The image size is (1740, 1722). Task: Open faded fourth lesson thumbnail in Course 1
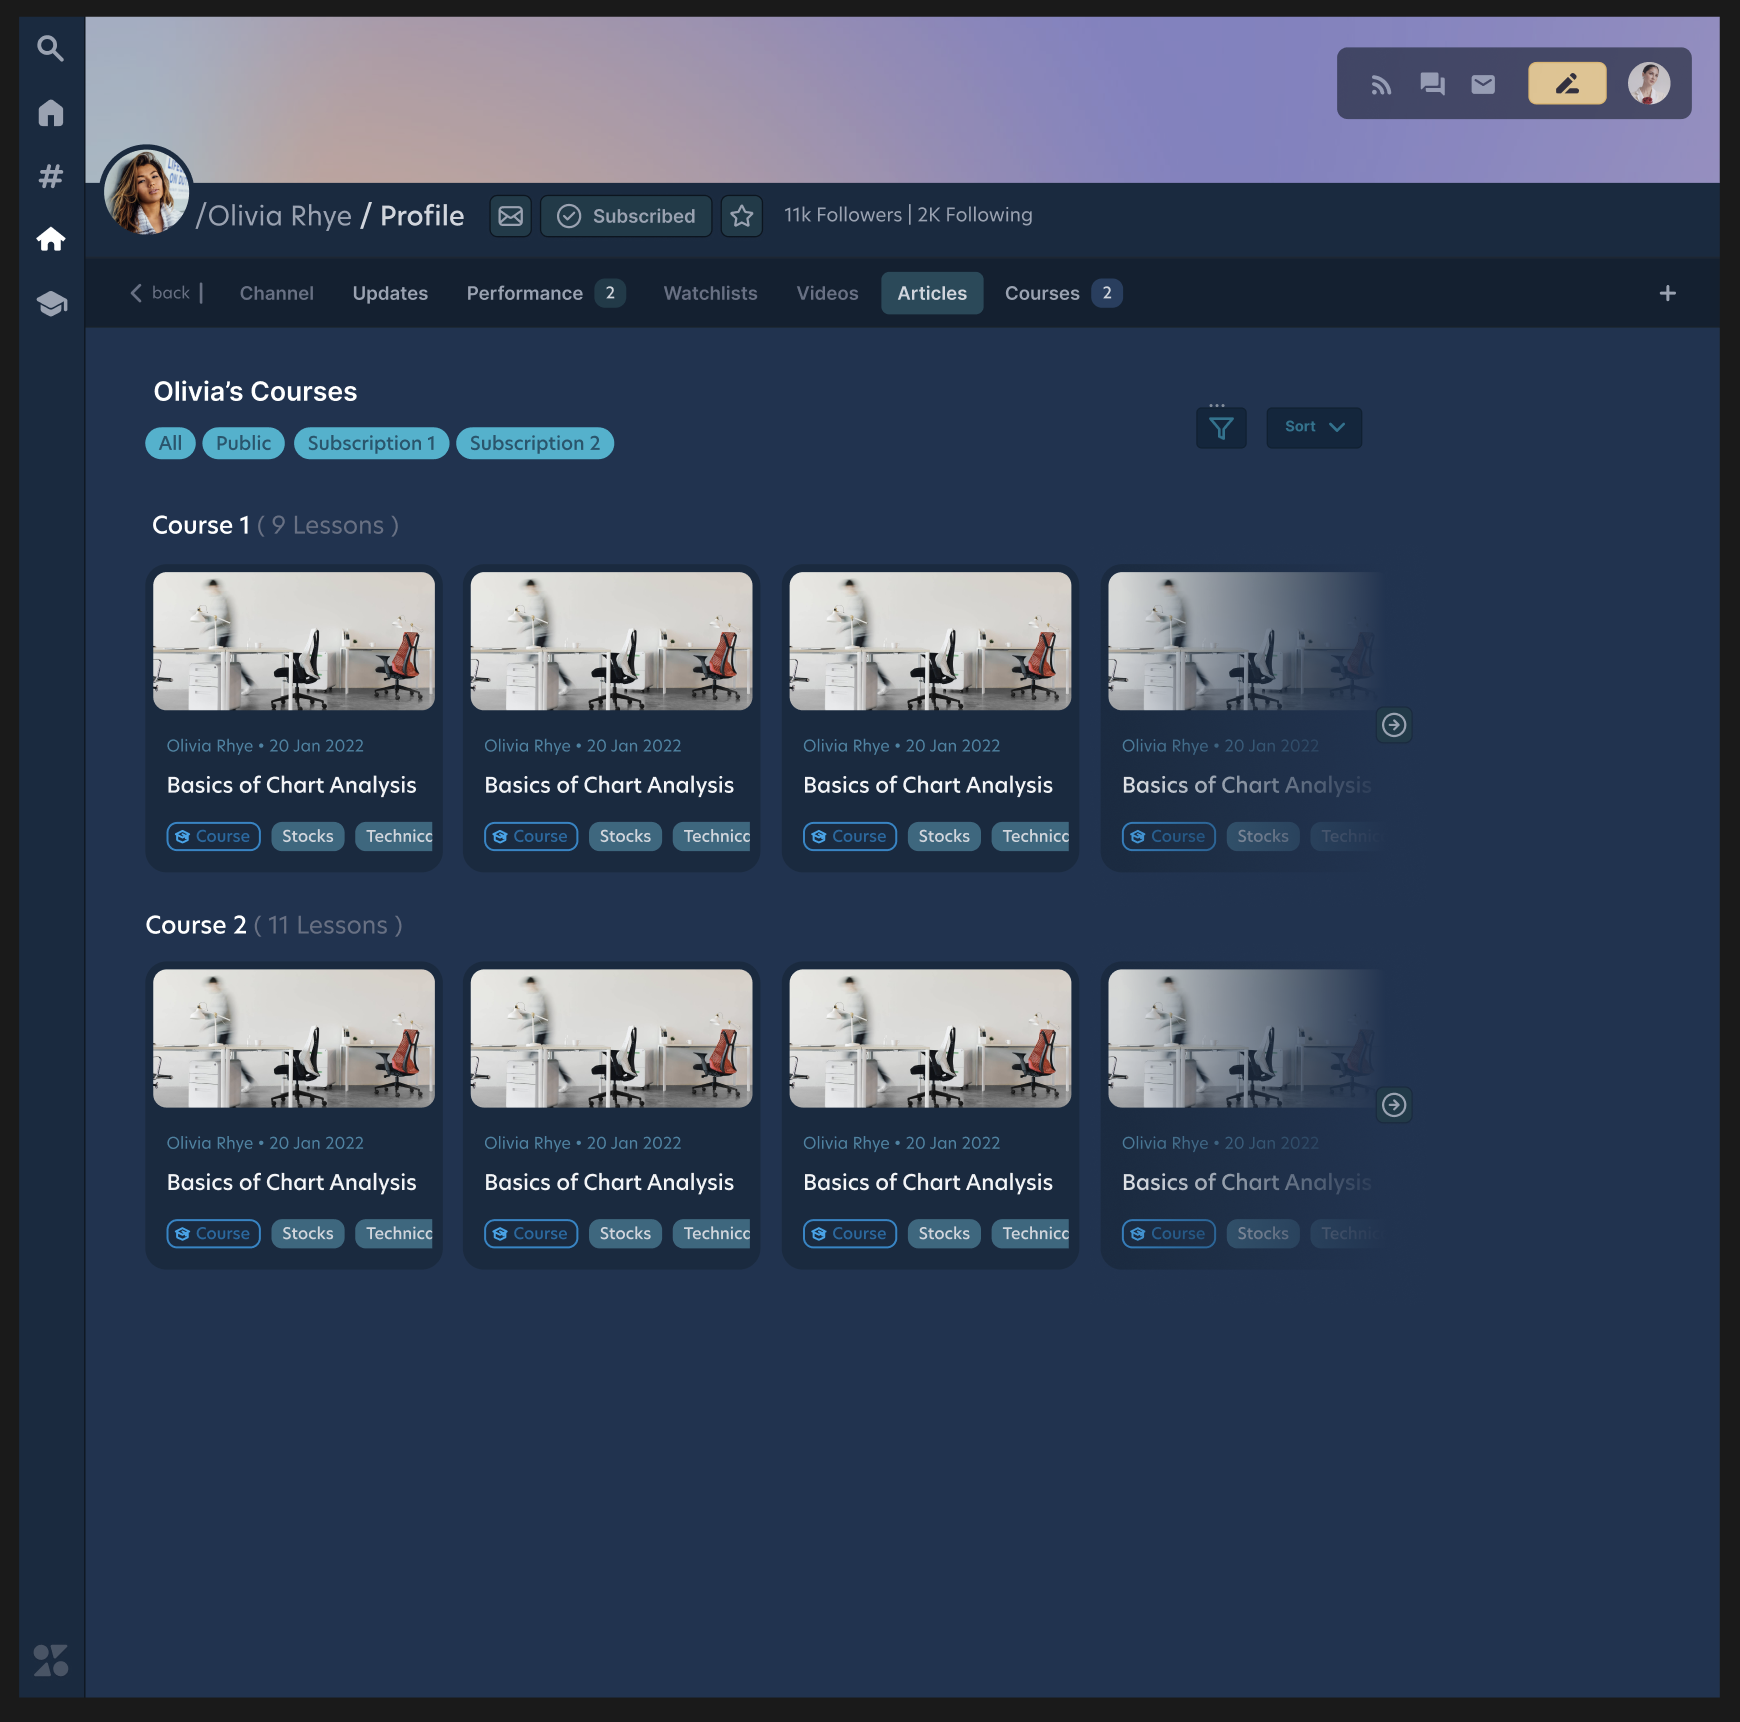point(1245,641)
